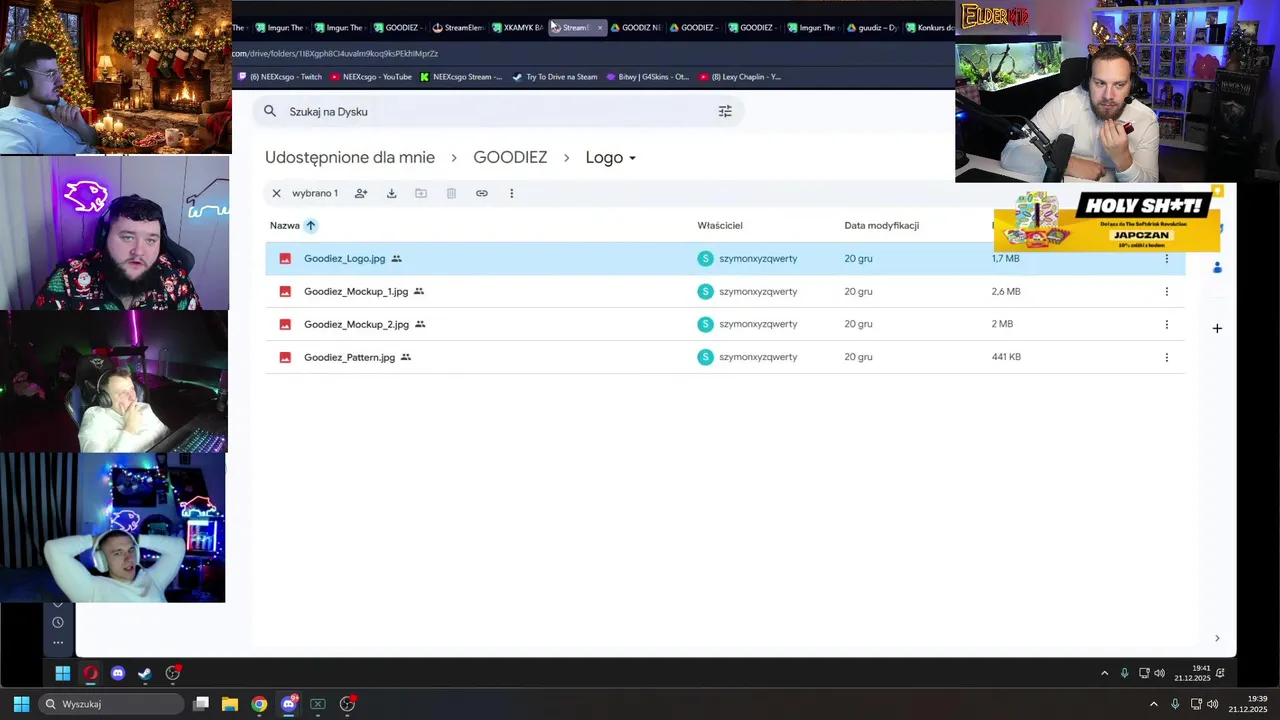
Task: Click the move-to-folder toolbar icon
Action: point(421,193)
